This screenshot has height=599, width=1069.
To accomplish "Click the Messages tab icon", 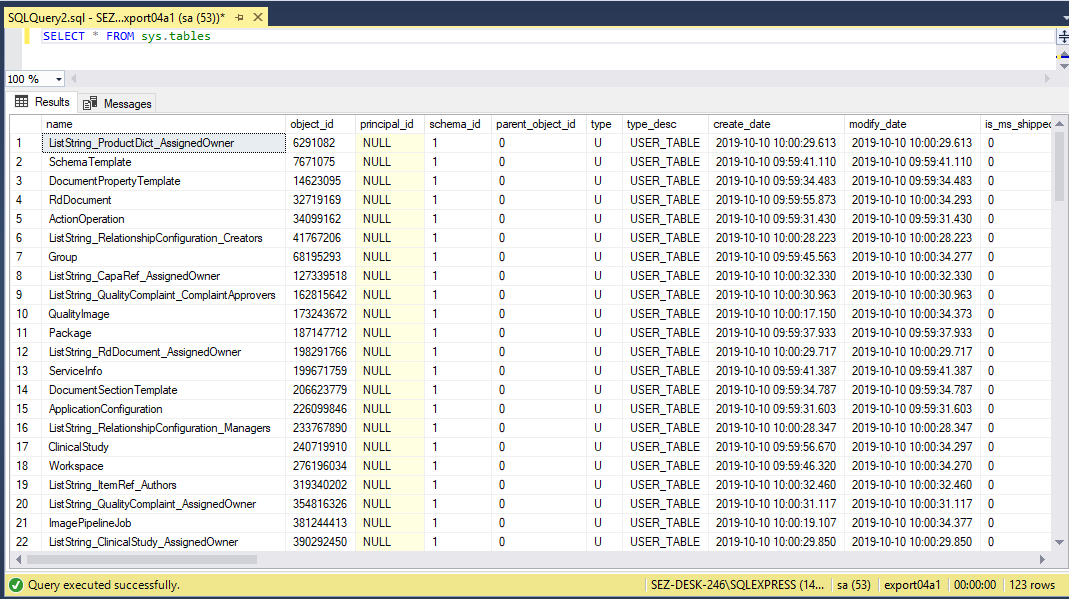I will (x=89, y=102).
